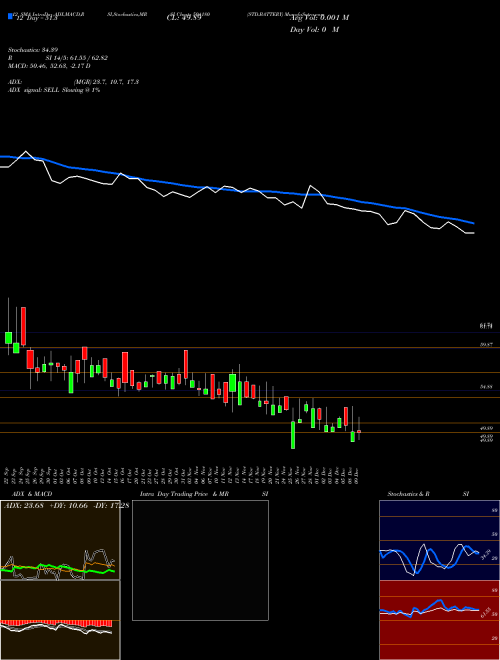
Task: Click the tall green candlestick at the lowest low
Action: (293, 435)
